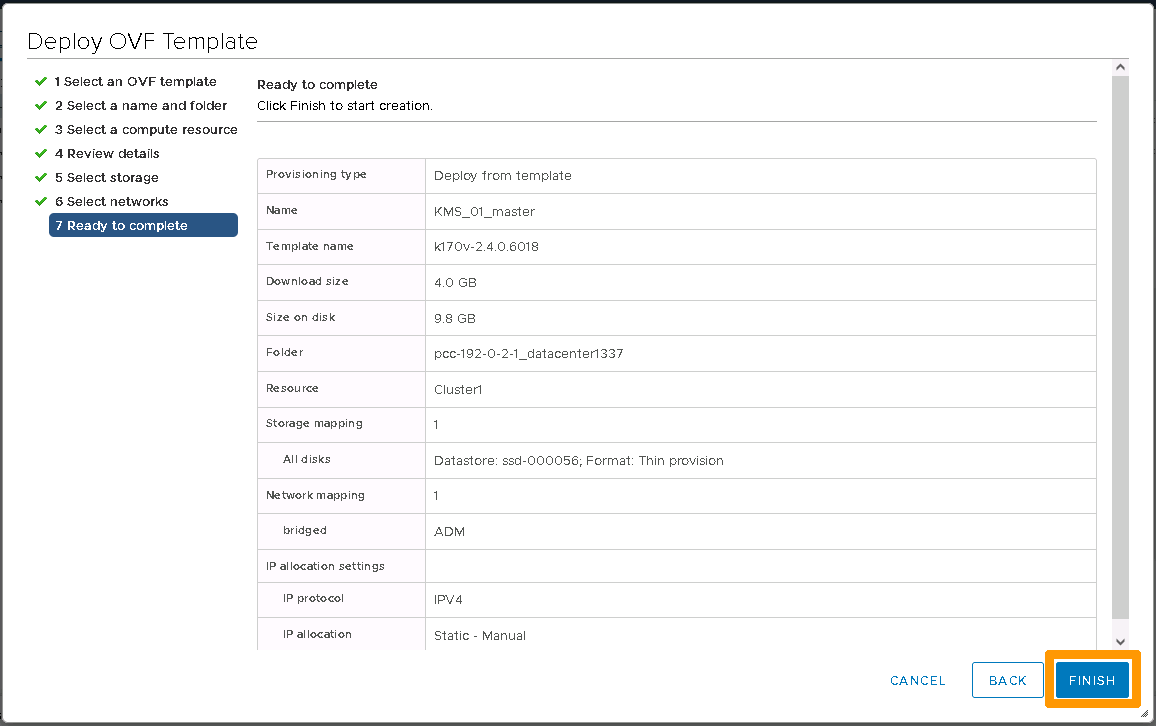Click the green checkmark beside Review details

click(x=41, y=153)
